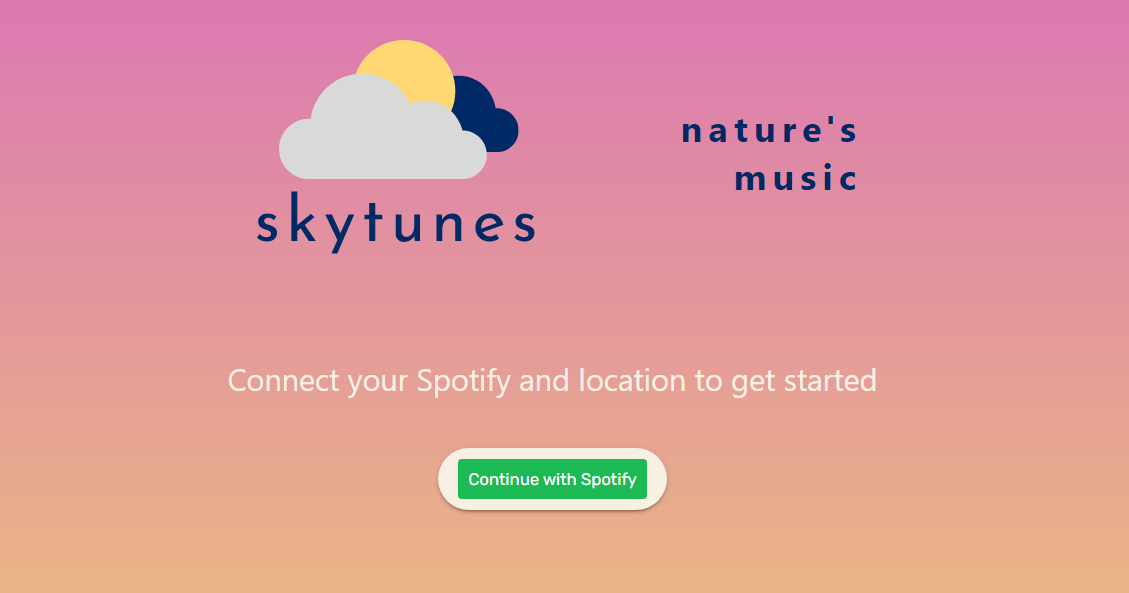Click the word Connect in the instruction sentence
Image resolution: width=1129 pixels, height=593 pixels.
click(284, 381)
